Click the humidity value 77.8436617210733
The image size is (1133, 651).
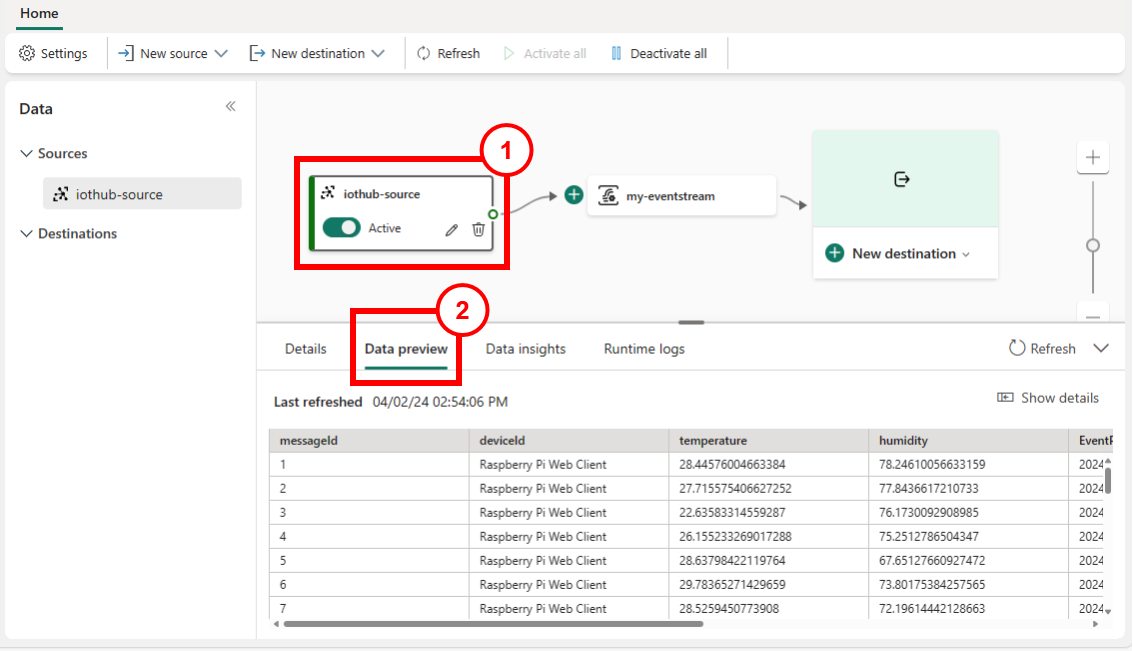pyautogui.click(x=929, y=488)
